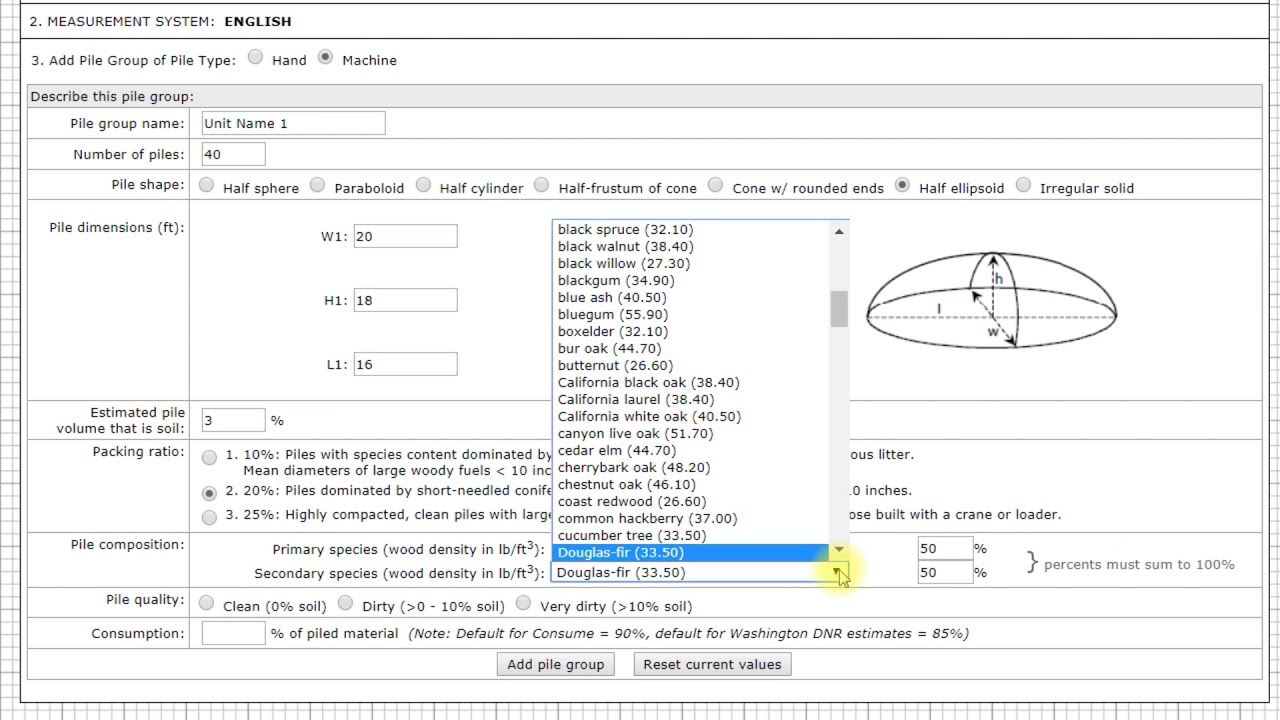Viewport: 1280px width, 720px height.
Task: Click the estimated soil volume percent field
Action: [233, 420]
